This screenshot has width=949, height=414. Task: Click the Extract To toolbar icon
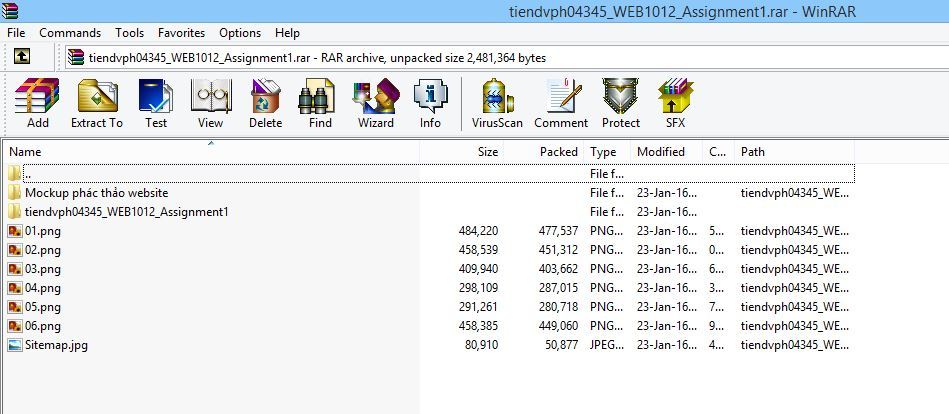97,96
